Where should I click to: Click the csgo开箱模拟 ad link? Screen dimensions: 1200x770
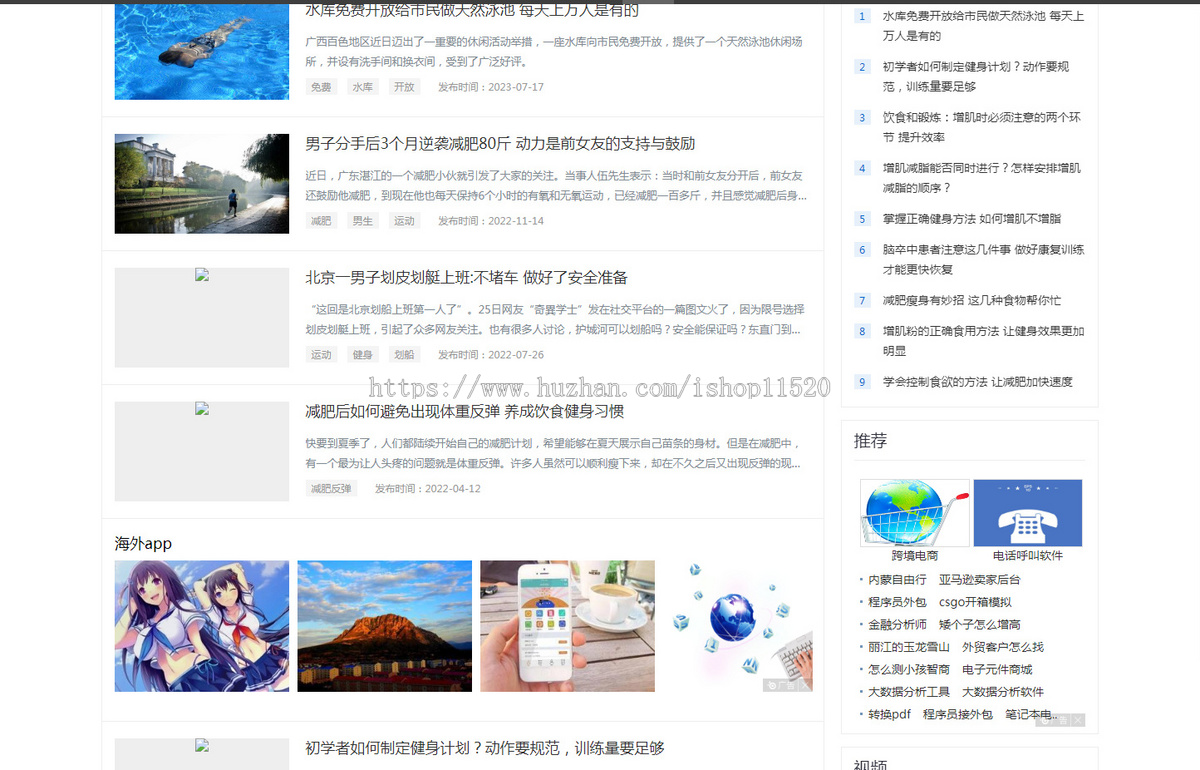(x=975, y=602)
